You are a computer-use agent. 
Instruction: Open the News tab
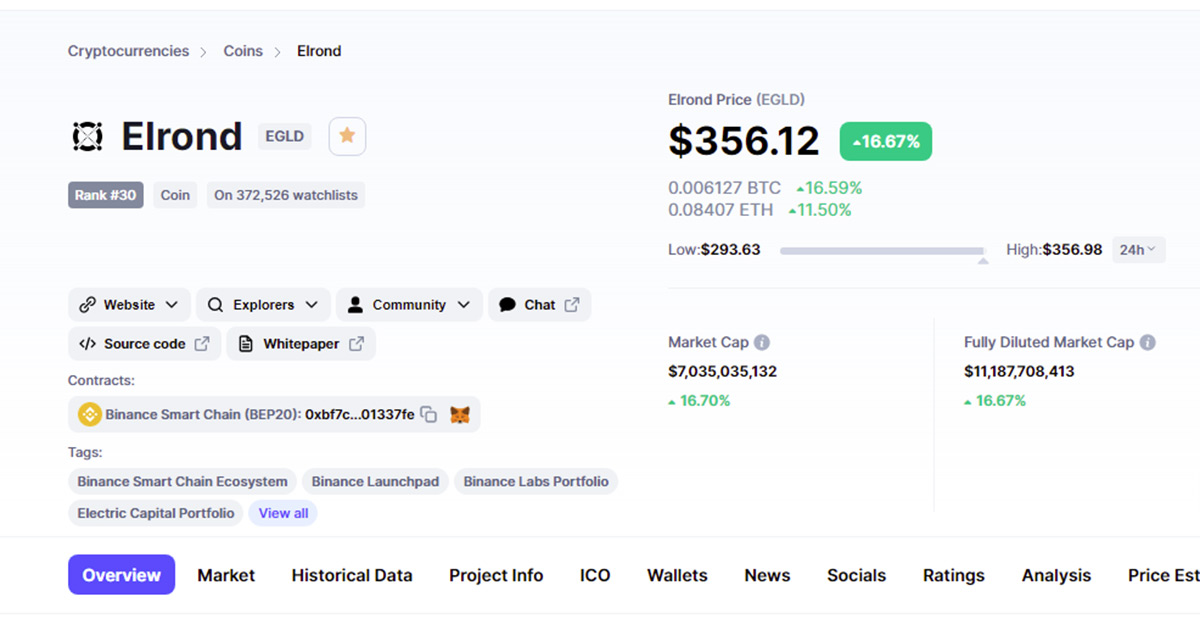click(x=767, y=575)
